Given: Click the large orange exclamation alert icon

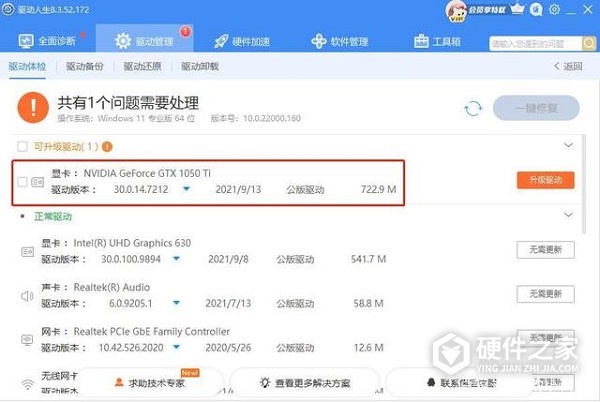Looking at the screenshot, I should (x=33, y=107).
